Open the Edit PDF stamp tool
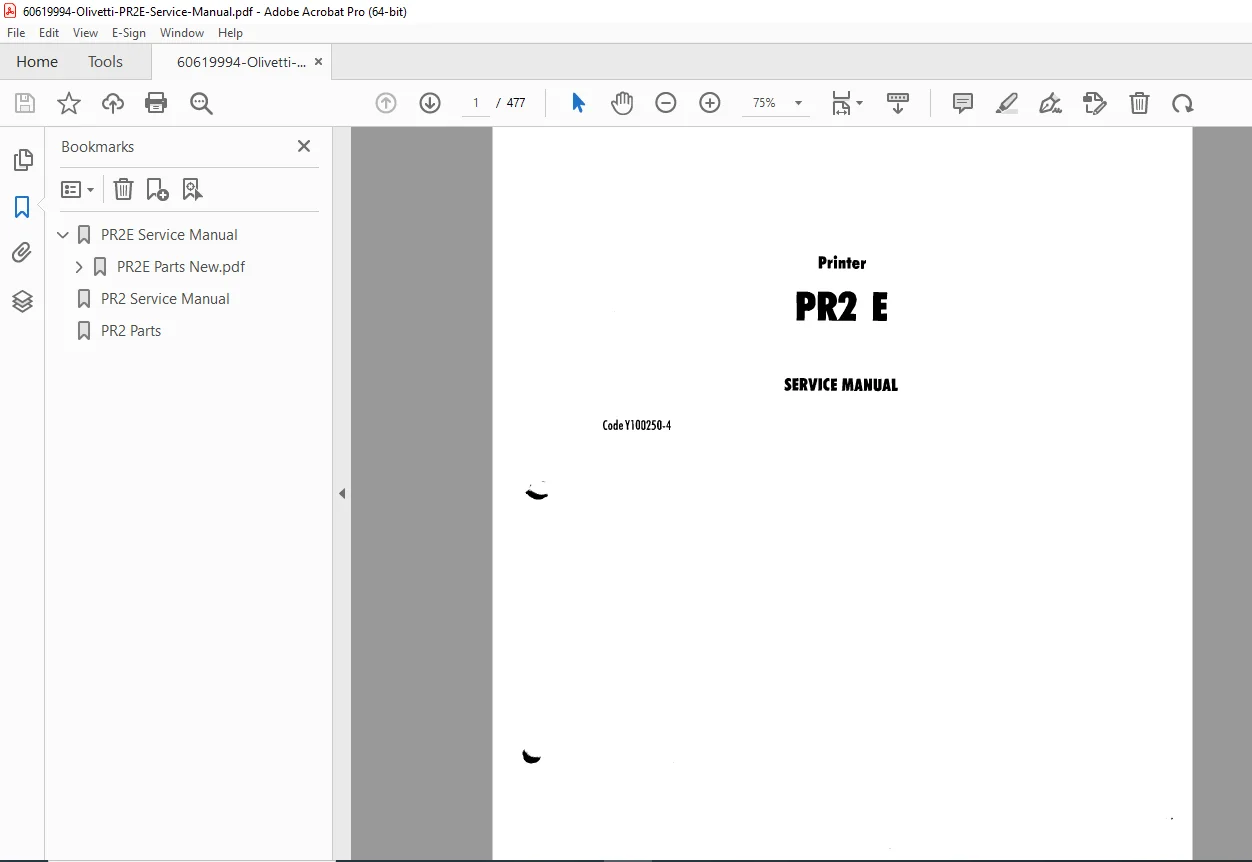Image resolution: width=1252 pixels, height=862 pixels. [x=1095, y=103]
